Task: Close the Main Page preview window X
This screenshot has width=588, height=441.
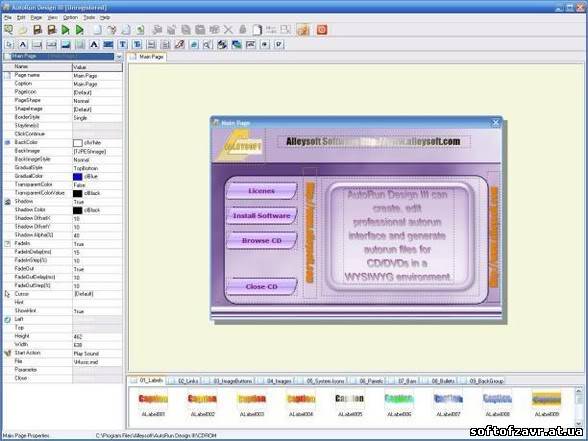Action: pos(495,123)
